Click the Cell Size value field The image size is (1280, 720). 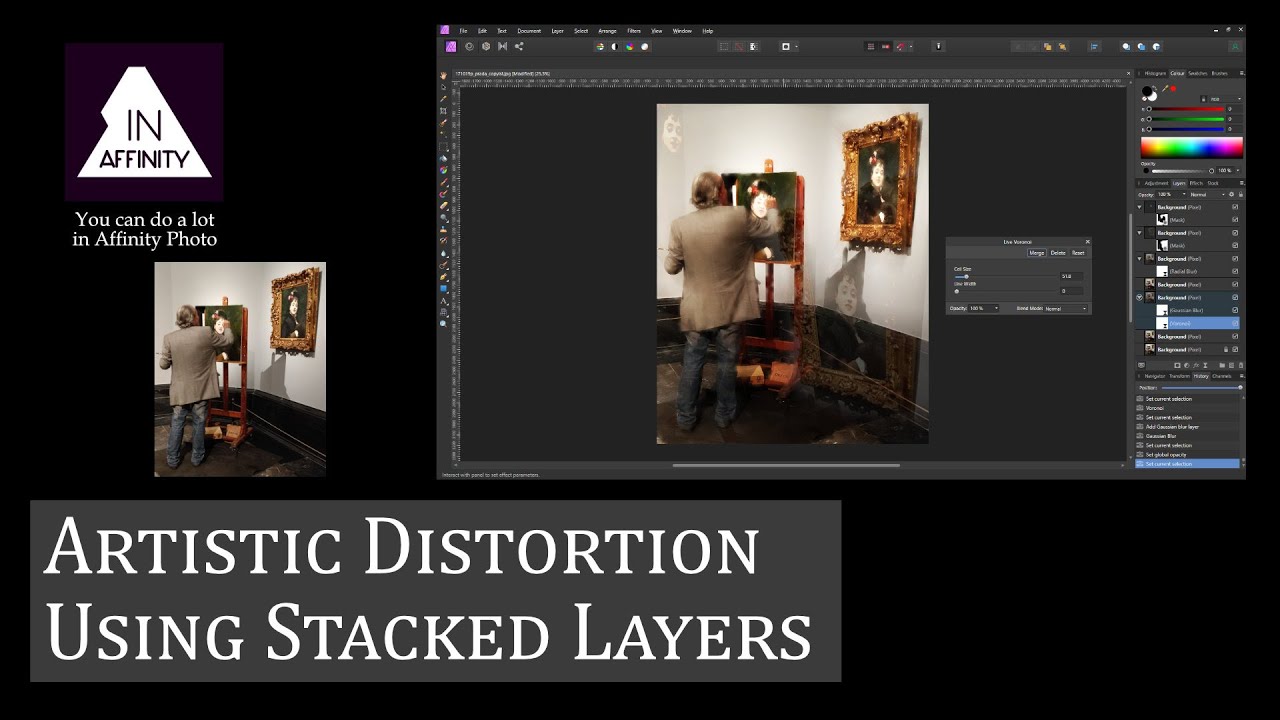[1072, 277]
